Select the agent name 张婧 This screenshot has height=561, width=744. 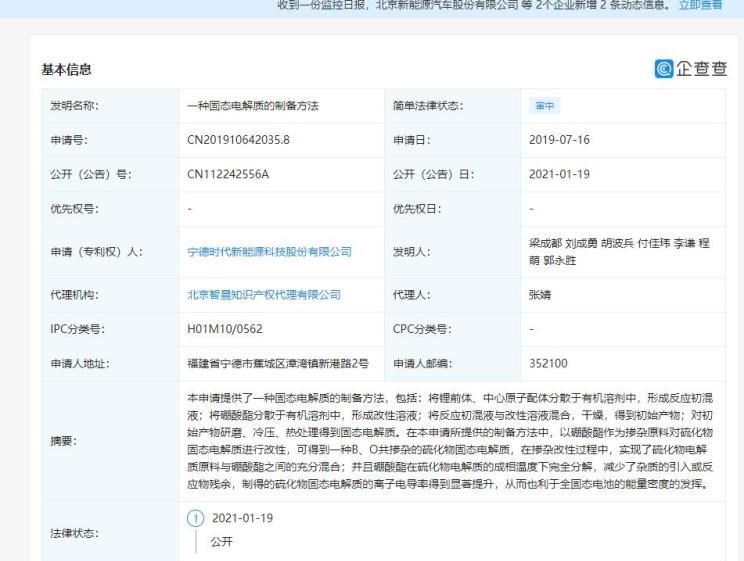[540, 295]
